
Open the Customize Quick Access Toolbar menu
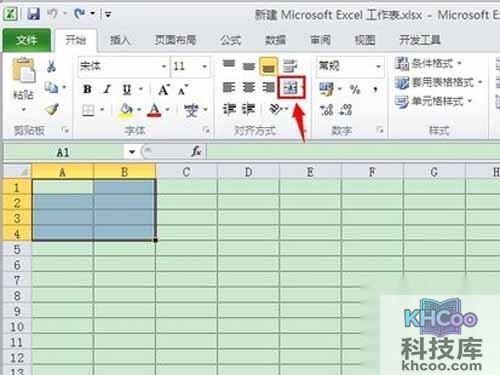(x=108, y=14)
